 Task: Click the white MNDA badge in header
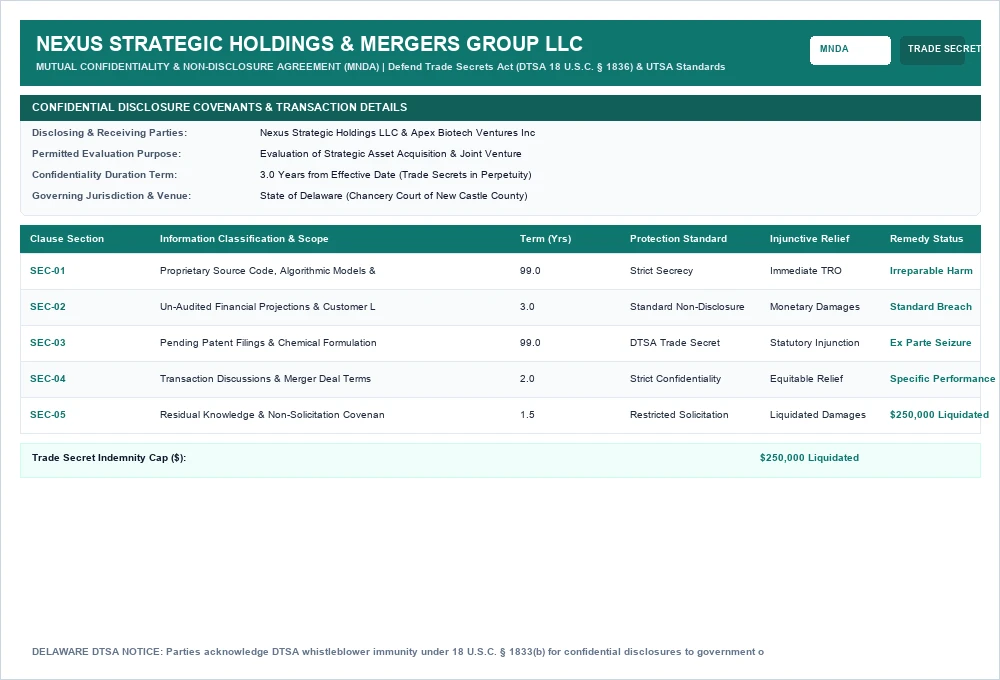click(x=850, y=50)
